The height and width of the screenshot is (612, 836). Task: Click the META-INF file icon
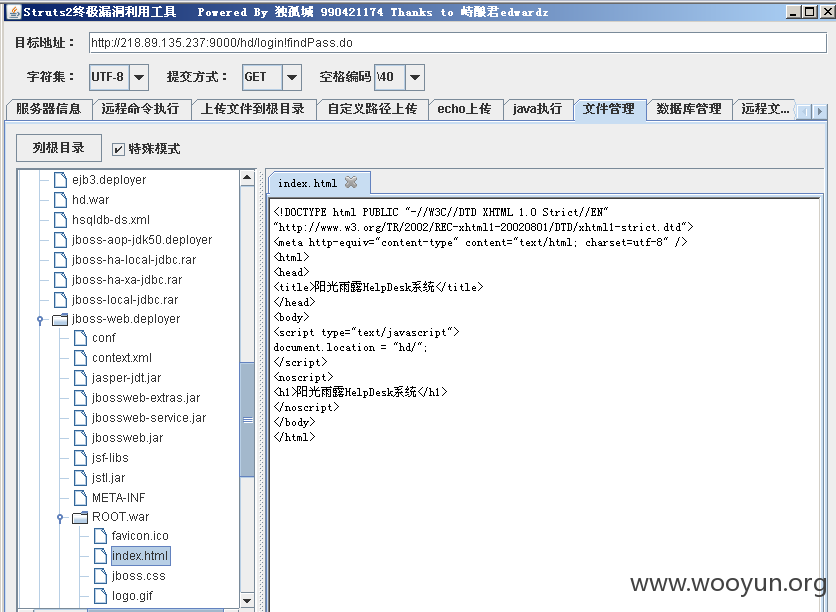(81, 498)
